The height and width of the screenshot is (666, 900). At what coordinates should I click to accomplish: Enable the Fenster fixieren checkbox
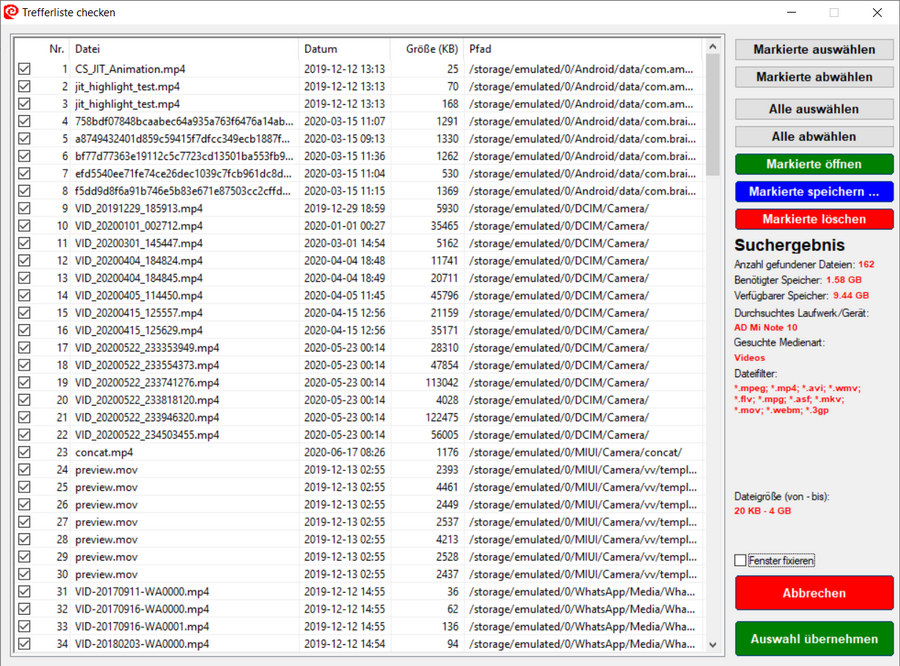(x=740, y=560)
